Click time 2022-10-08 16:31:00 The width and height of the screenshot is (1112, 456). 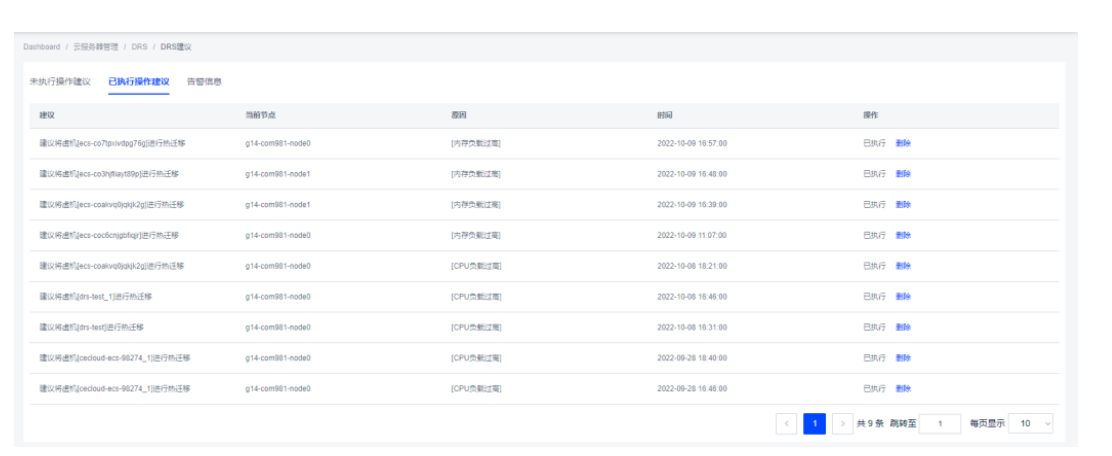pyautogui.click(x=691, y=327)
